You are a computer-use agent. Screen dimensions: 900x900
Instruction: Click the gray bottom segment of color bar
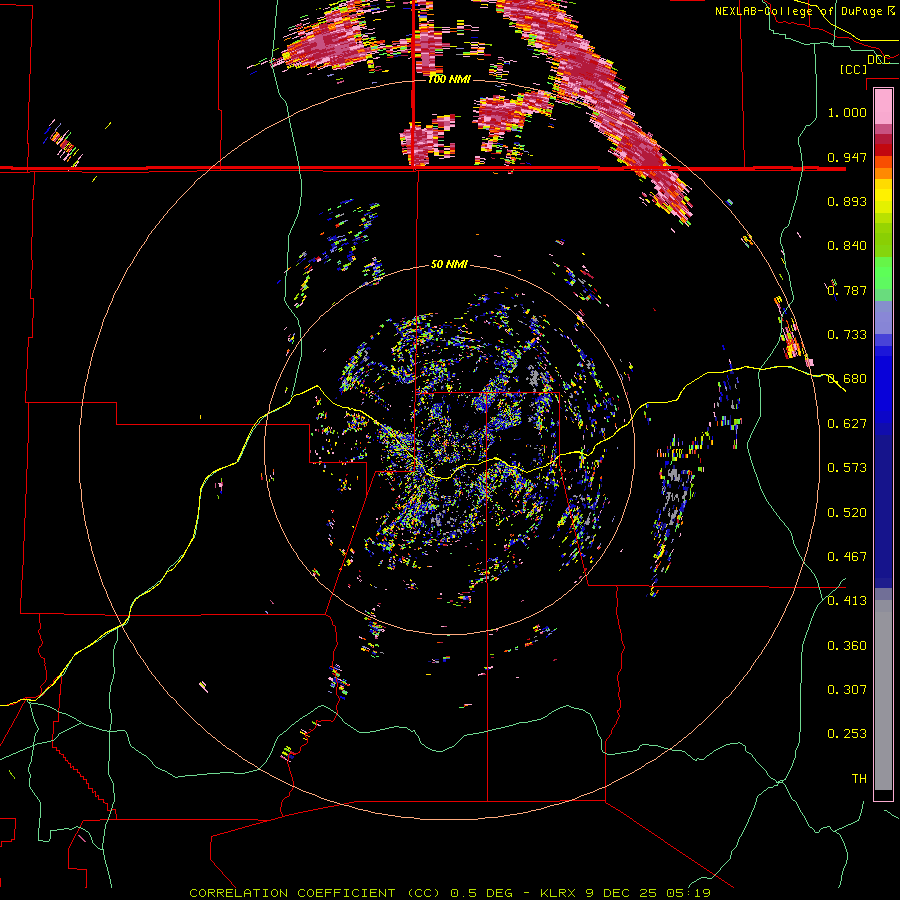coord(883,695)
